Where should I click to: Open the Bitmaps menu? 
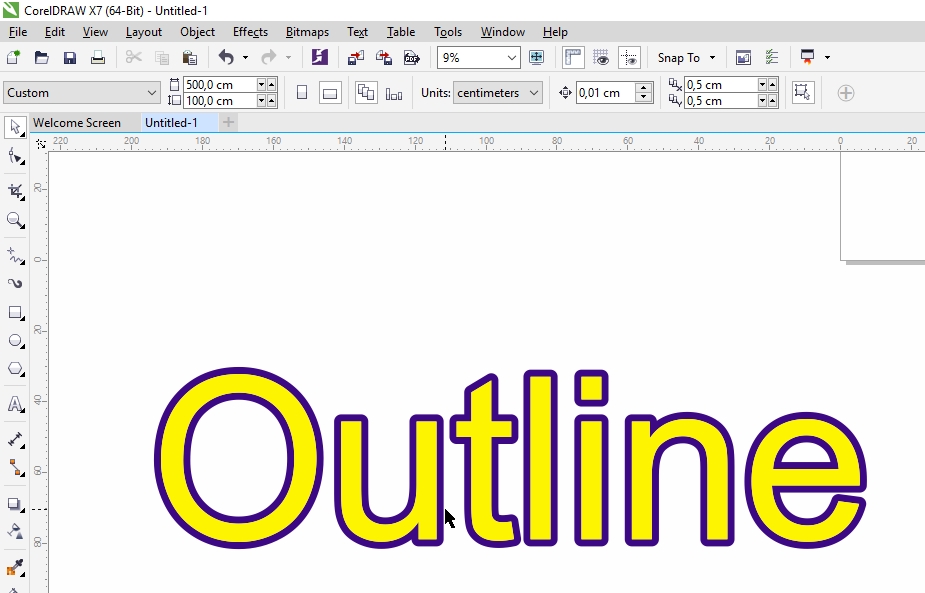point(307,31)
